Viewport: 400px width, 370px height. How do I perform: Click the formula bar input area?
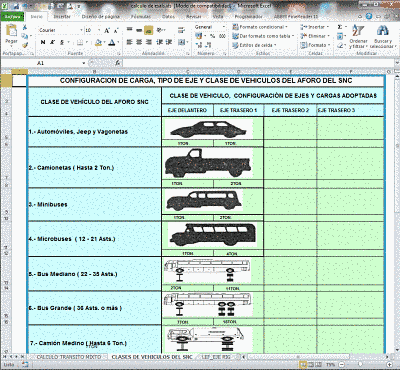258,63
